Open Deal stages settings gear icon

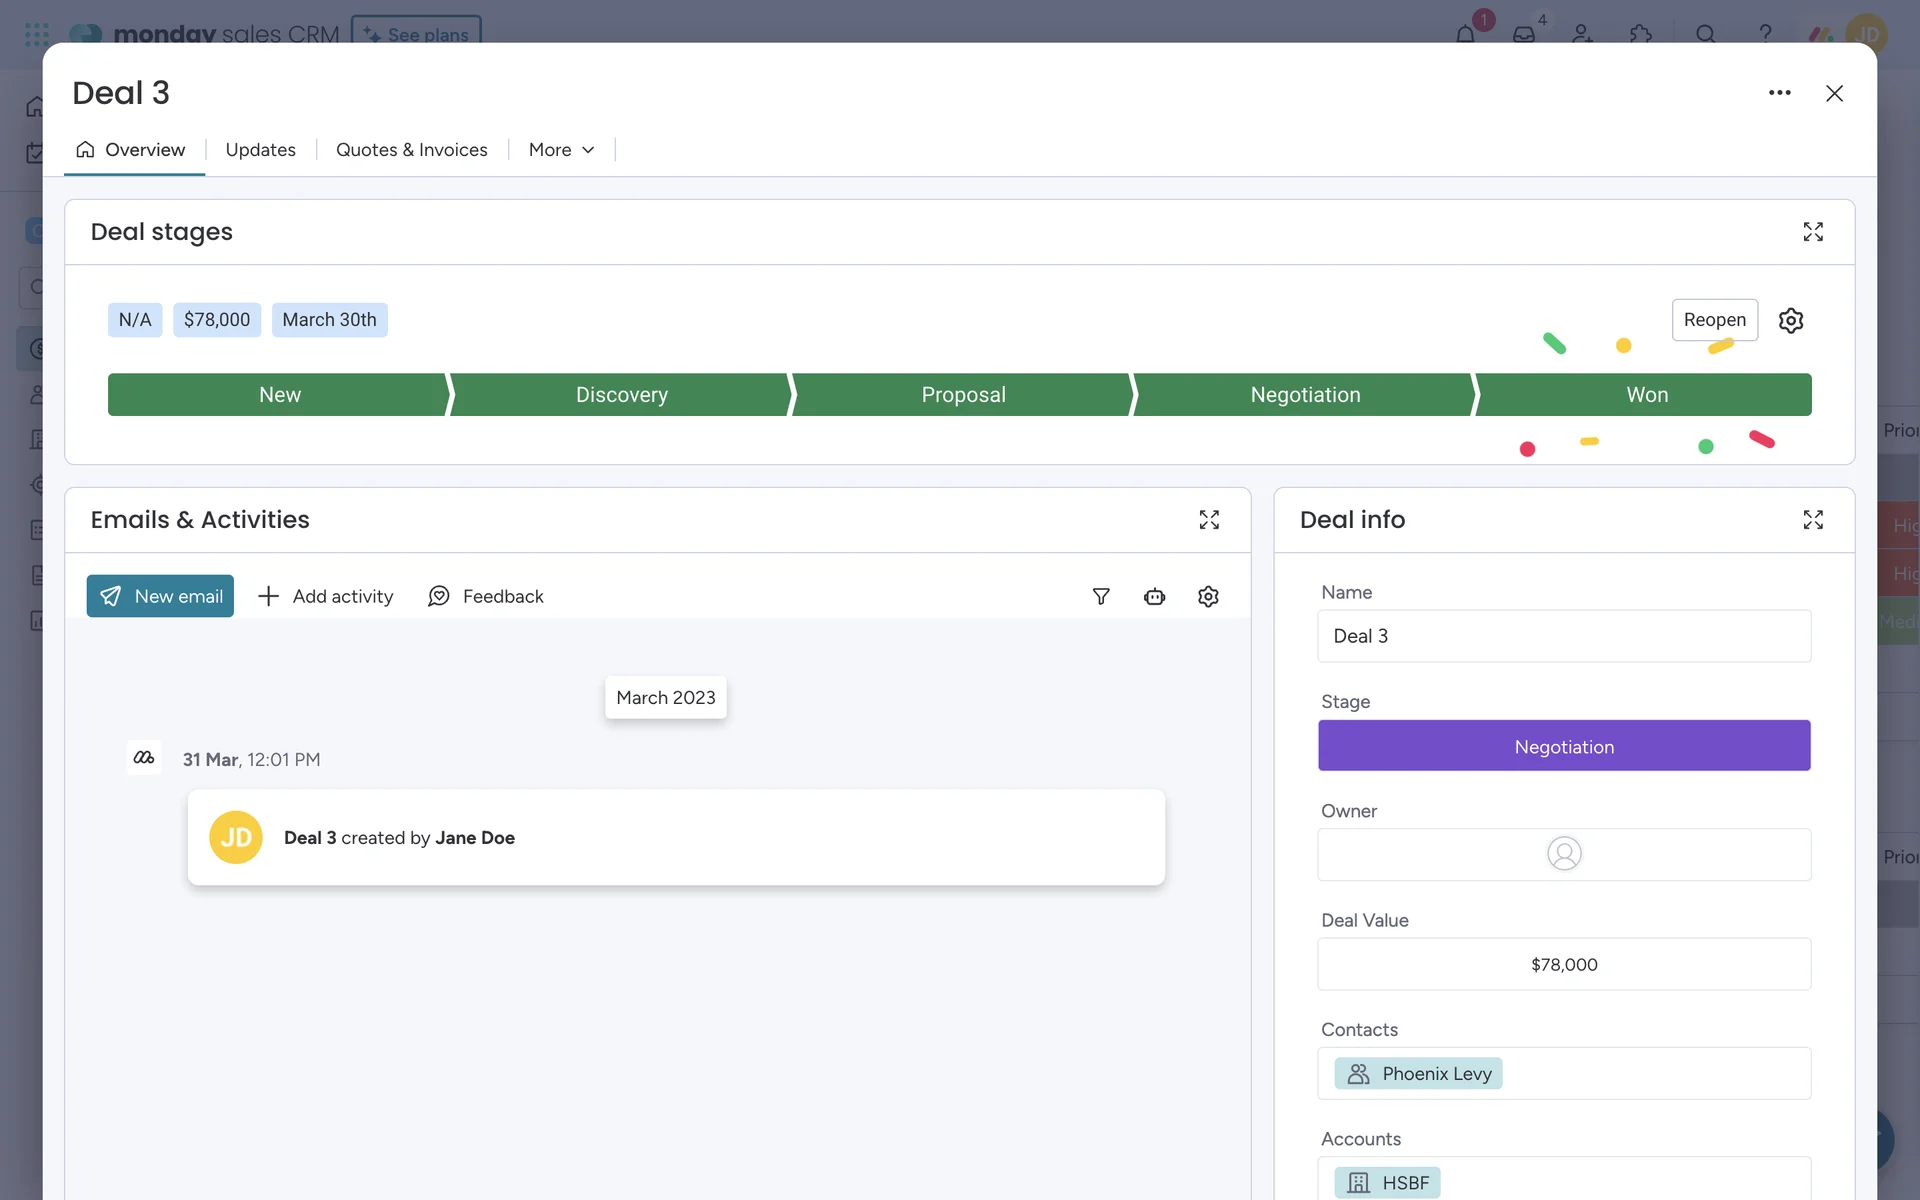(1790, 320)
